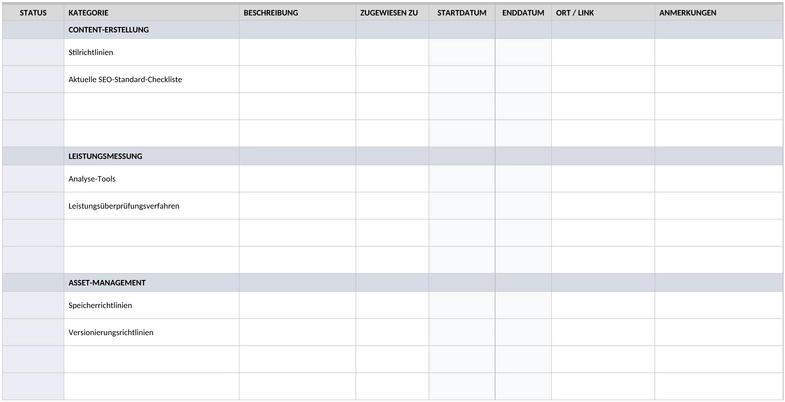This screenshot has height=402, width=785.
Task: Click the Beschreibung cell for Analyse-Tools
Action: (x=297, y=179)
